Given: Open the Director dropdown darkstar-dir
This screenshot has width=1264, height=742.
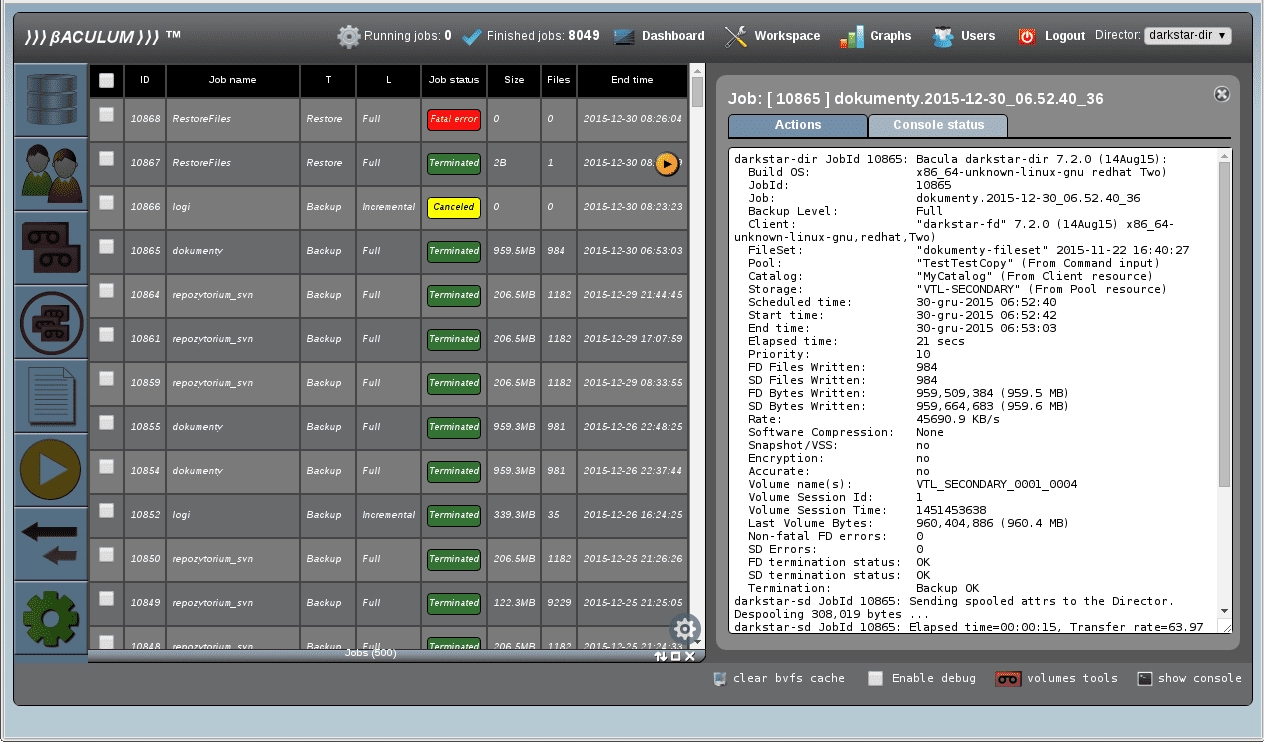Looking at the screenshot, I should tap(1187, 35).
